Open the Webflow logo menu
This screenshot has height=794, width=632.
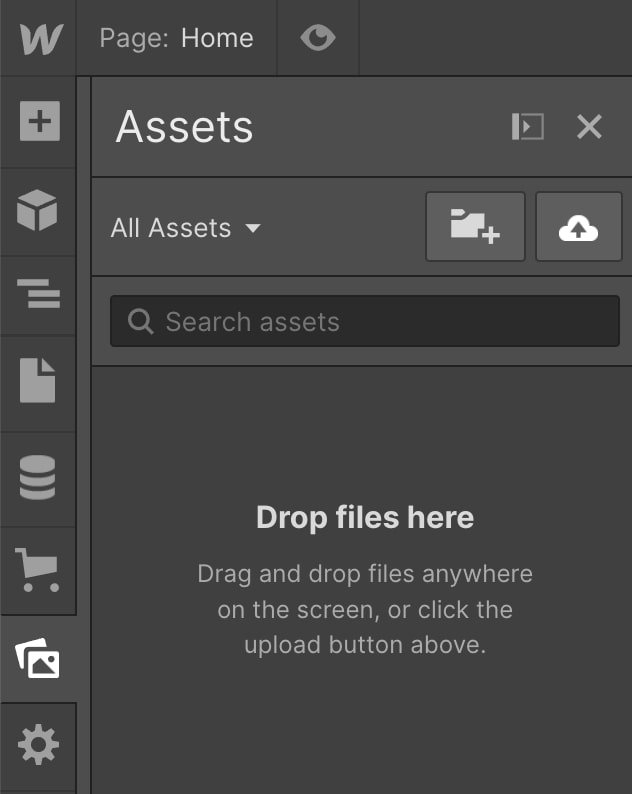point(41,38)
